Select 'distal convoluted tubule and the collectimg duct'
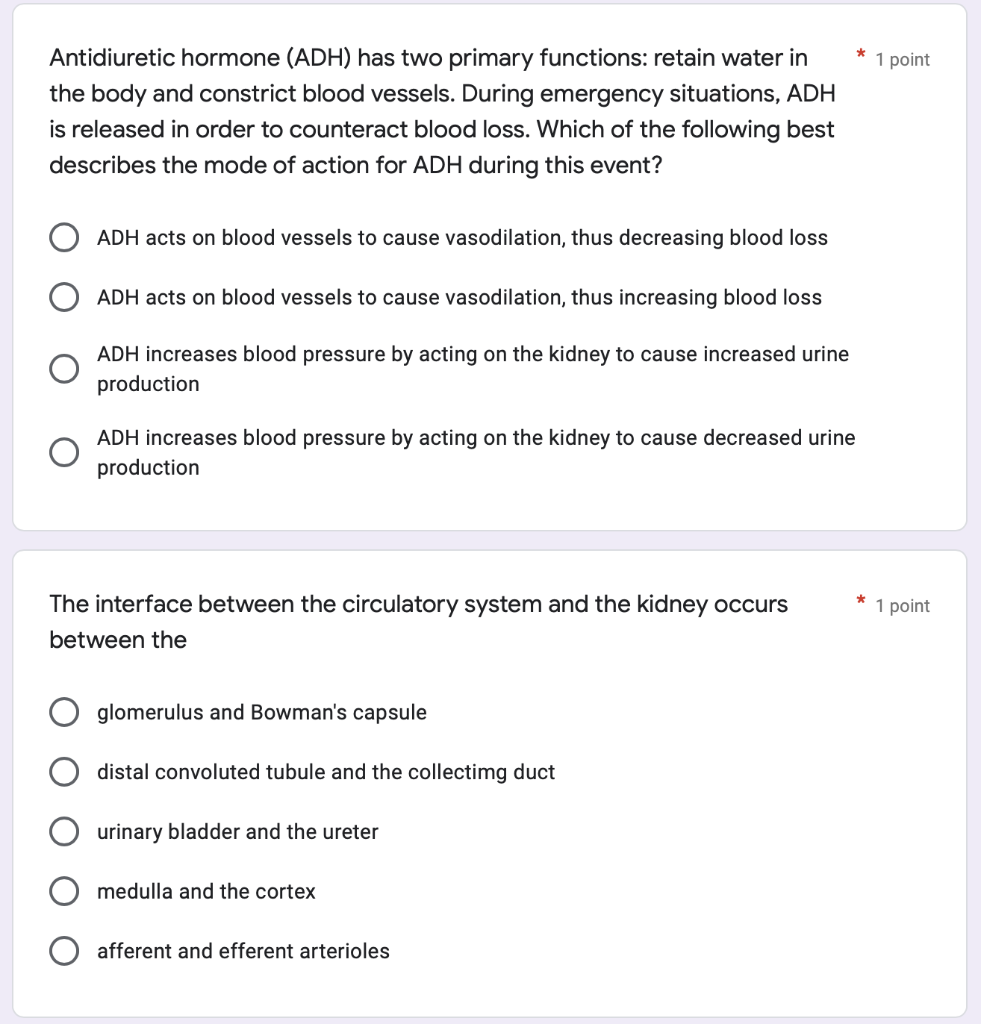Image resolution: width=981 pixels, height=1024 pixels. coord(64,771)
